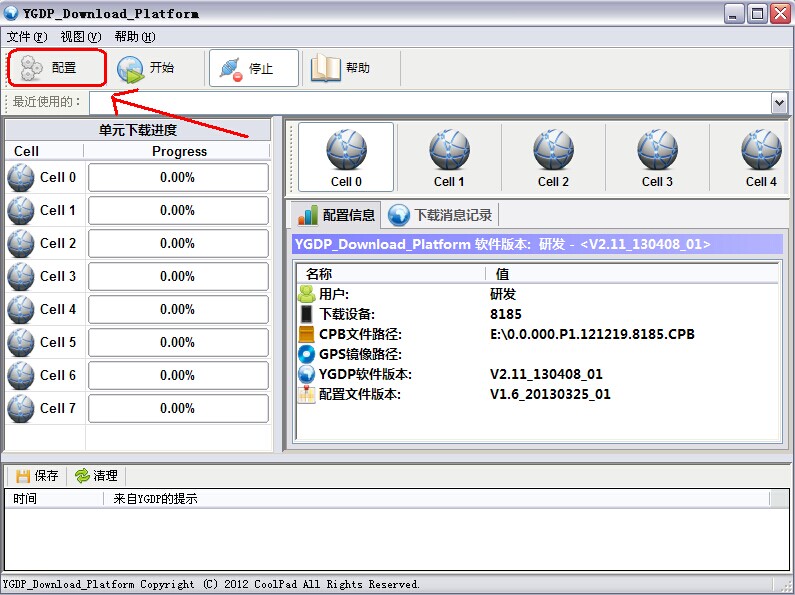The image size is (795, 595).
Task: Open the 配置 configuration toolbar button
Action: 56,68
